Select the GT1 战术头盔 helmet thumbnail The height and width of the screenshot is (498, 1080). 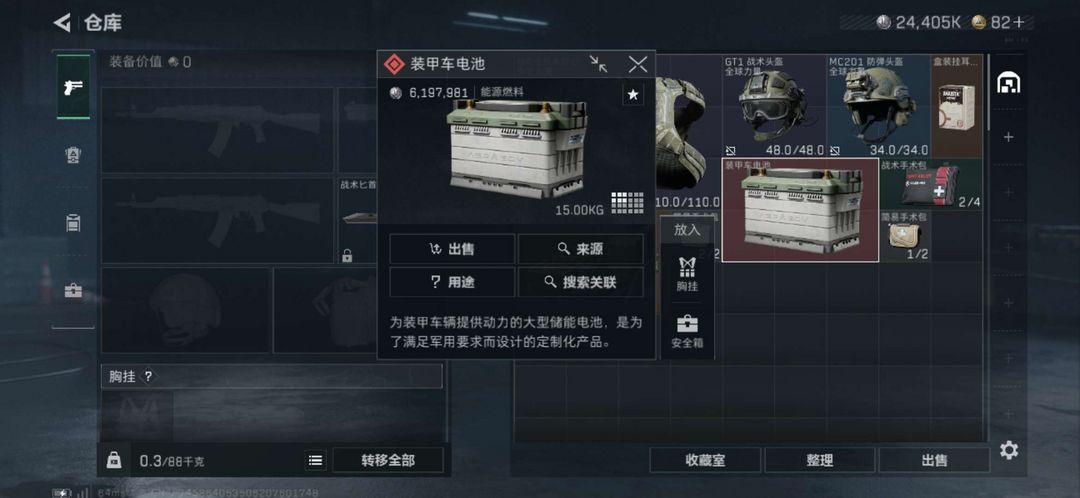click(x=774, y=107)
